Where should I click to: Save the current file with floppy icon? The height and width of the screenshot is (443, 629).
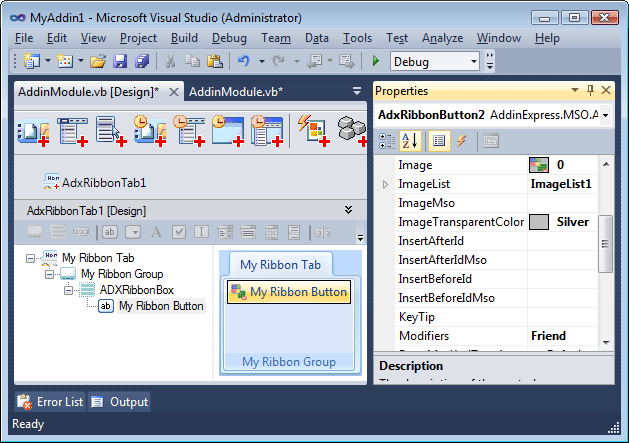120,61
